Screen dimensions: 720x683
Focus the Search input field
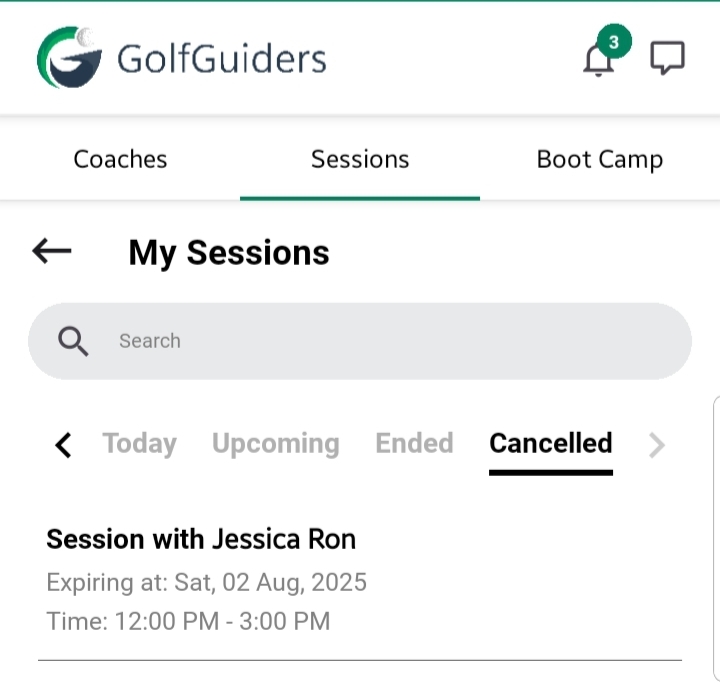380,341
